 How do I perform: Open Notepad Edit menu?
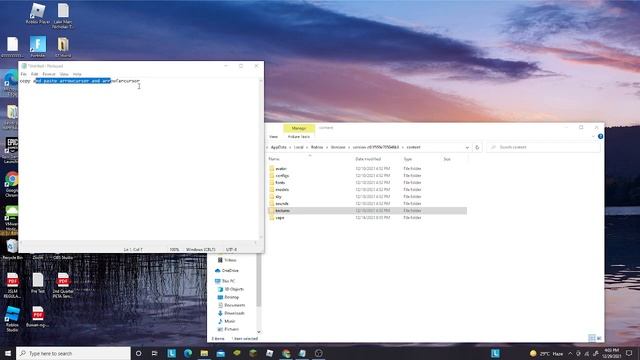tap(35, 74)
